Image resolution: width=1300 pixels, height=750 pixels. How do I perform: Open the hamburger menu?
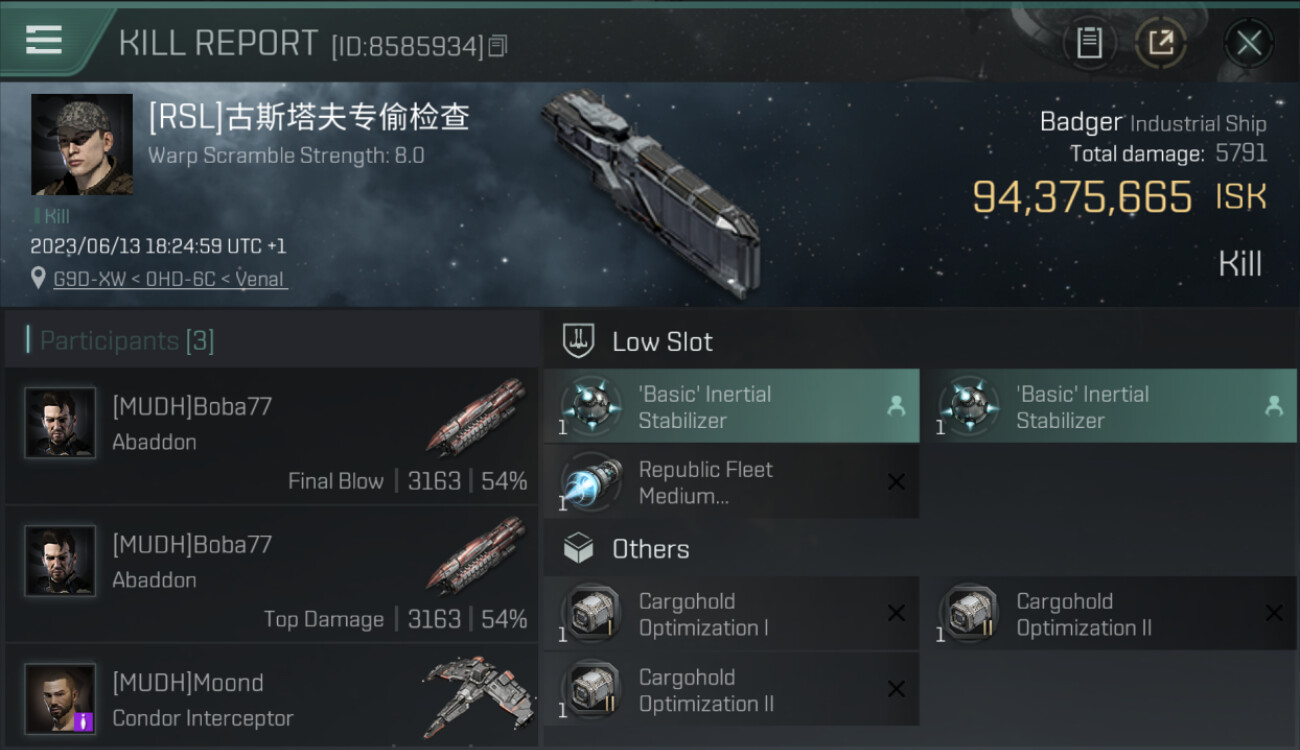pos(44,40)
